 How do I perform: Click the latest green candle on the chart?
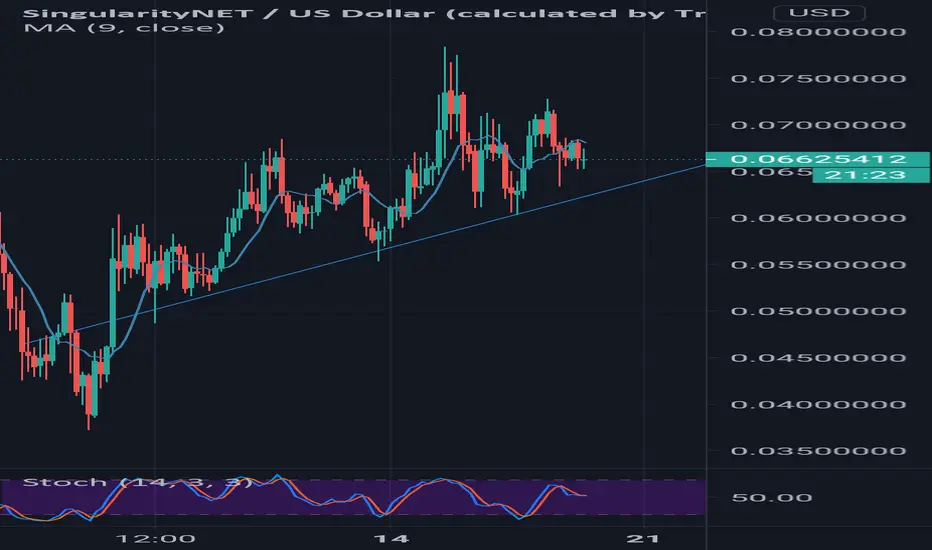pyautogui.click(x=585, y=159)
